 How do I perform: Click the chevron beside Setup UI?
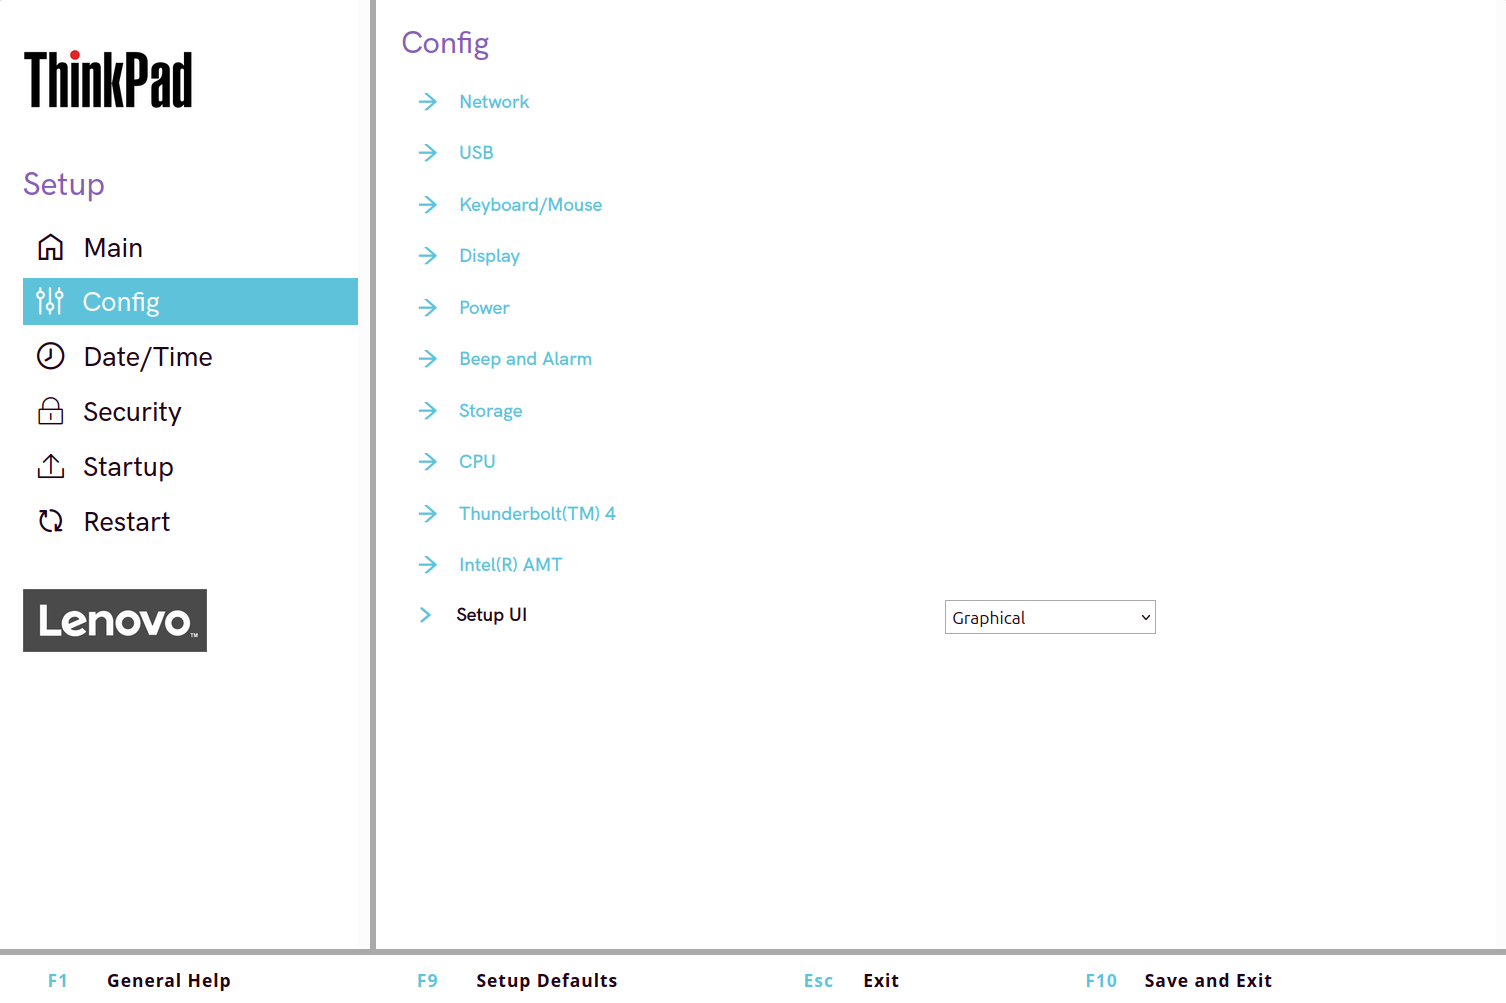coord(426,615)
